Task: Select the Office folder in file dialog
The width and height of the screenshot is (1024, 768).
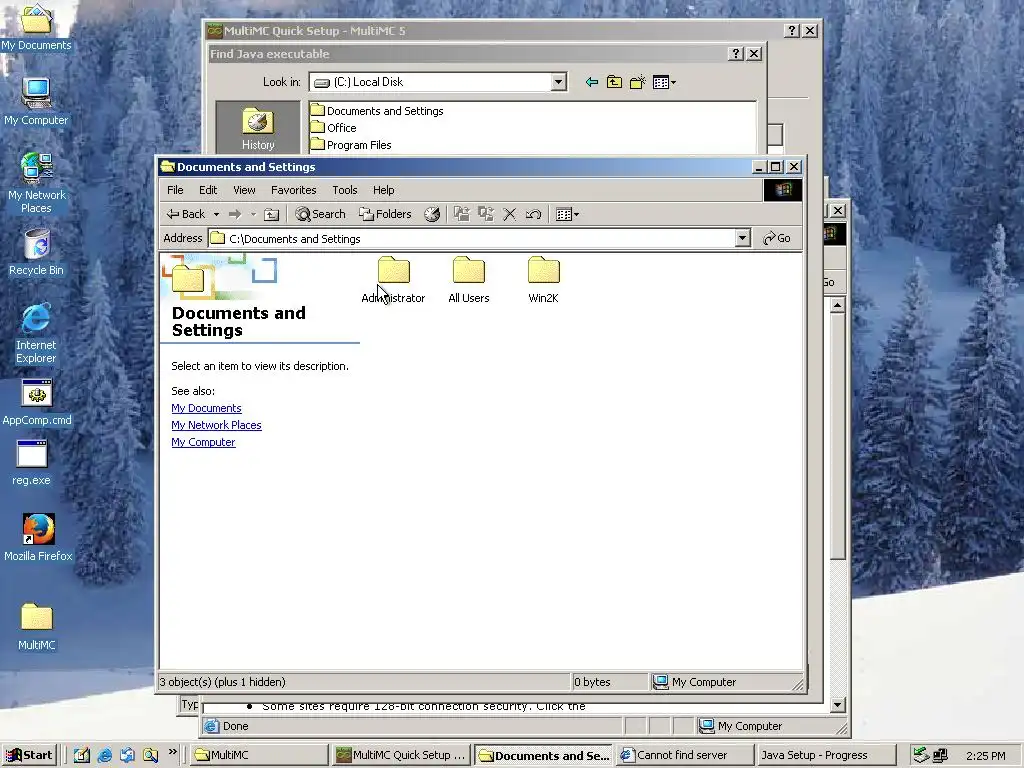Action: click(334, 128)
